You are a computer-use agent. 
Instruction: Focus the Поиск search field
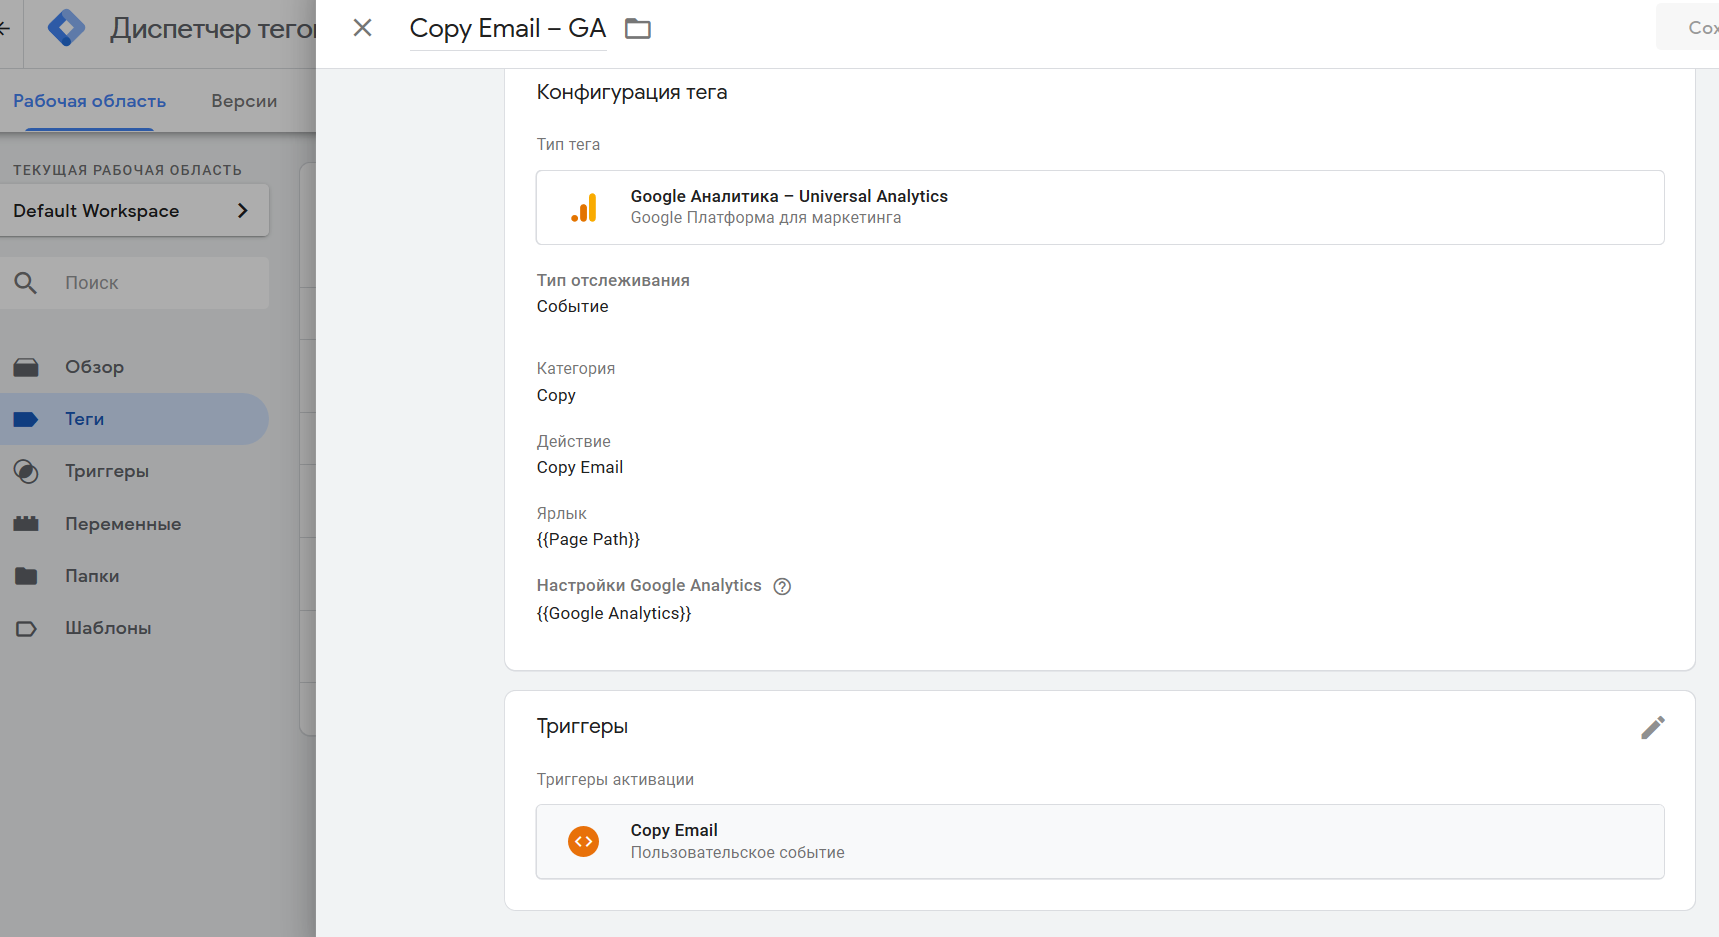coord(134,283)
